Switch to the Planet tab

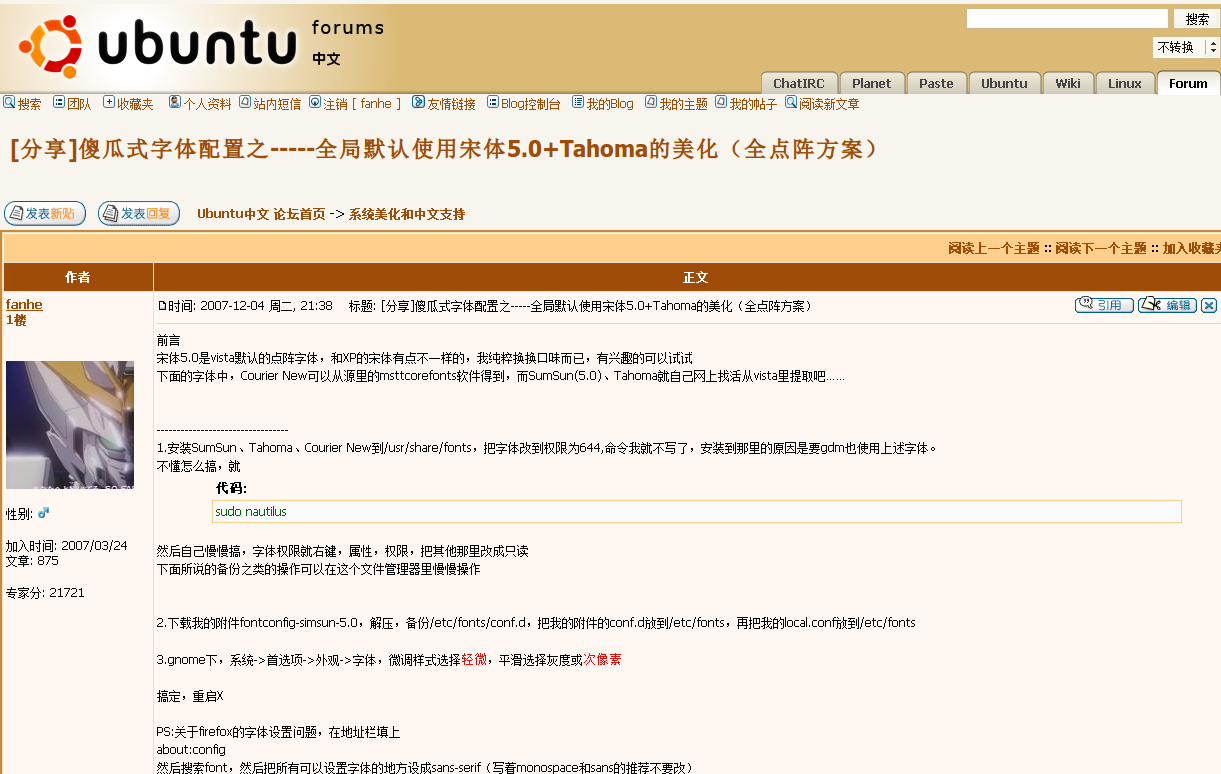point(872,83)
